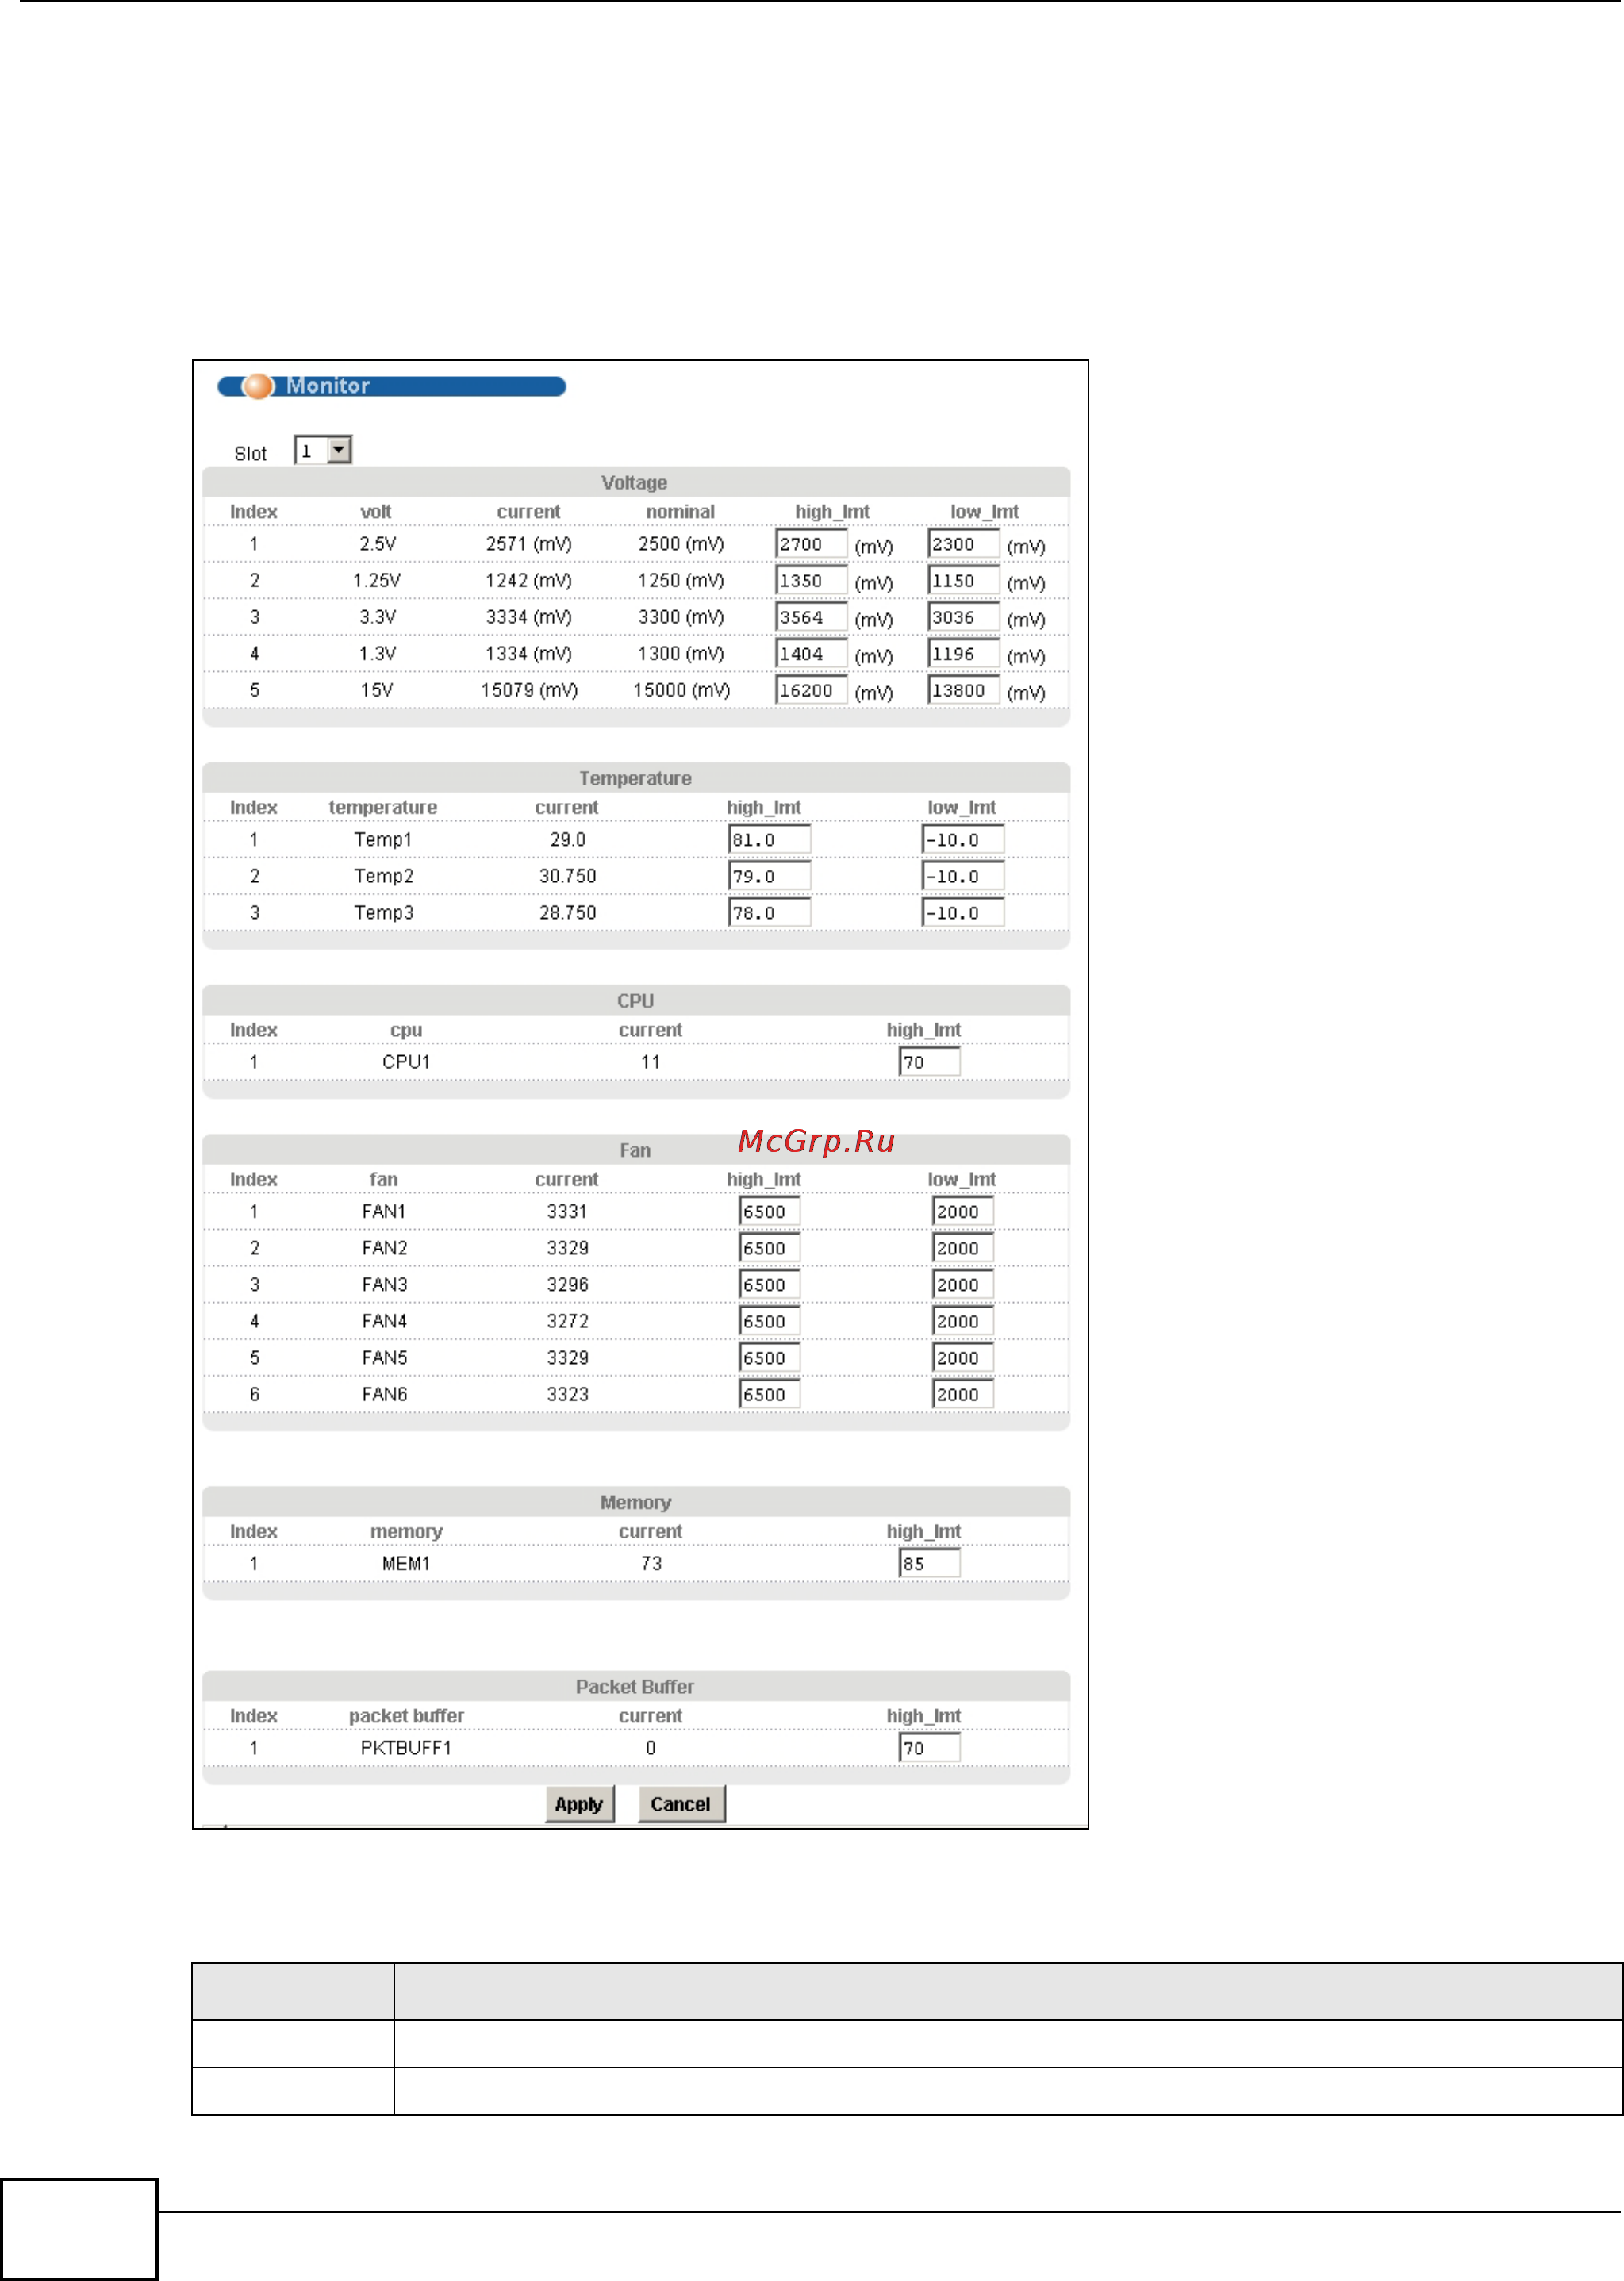The width and height of the screenshot is (1624, 2281).
Task: Click the FAN6 low limit field
Action: click(962, 1395)
